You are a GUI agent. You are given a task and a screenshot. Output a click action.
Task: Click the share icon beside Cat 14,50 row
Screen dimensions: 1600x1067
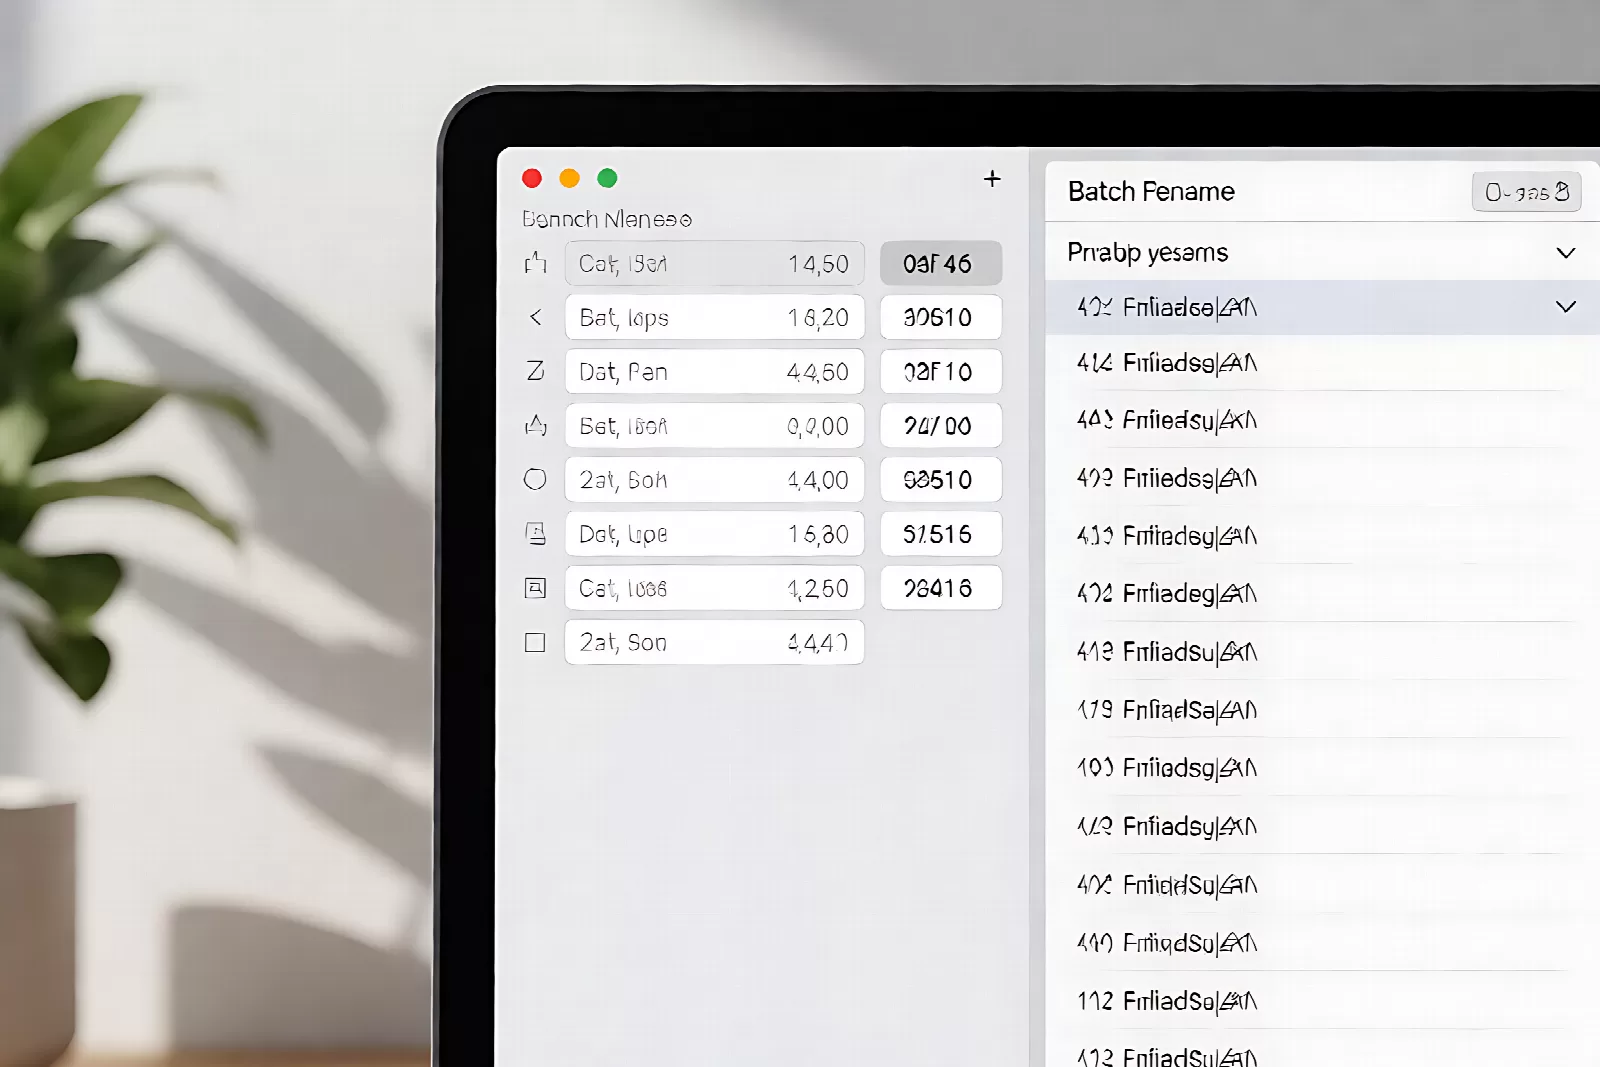(x=536, y=263)
